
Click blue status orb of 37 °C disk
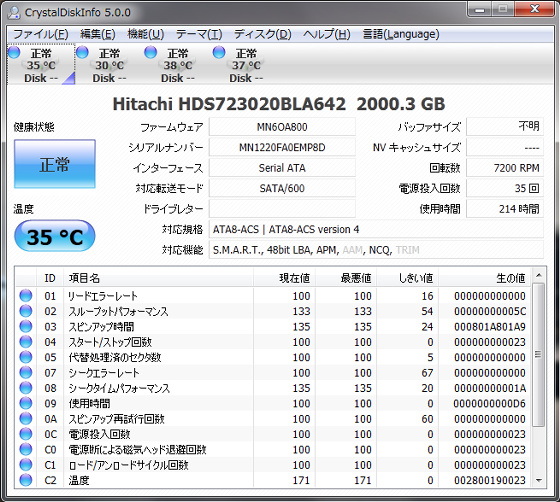tap(219, 52)
